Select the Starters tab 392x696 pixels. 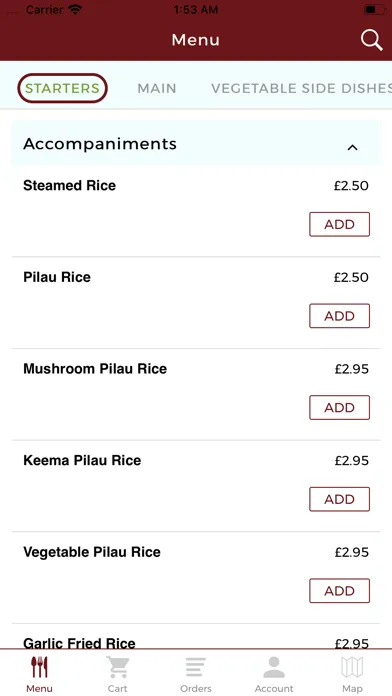pos(62,88)
